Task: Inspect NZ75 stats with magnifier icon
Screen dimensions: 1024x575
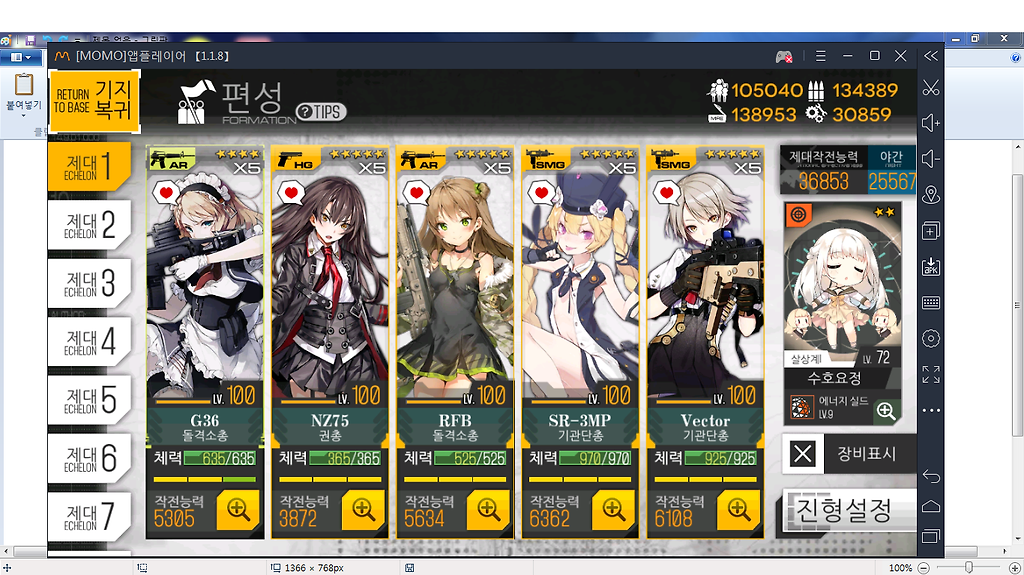Action: click(x=363, y=510)
